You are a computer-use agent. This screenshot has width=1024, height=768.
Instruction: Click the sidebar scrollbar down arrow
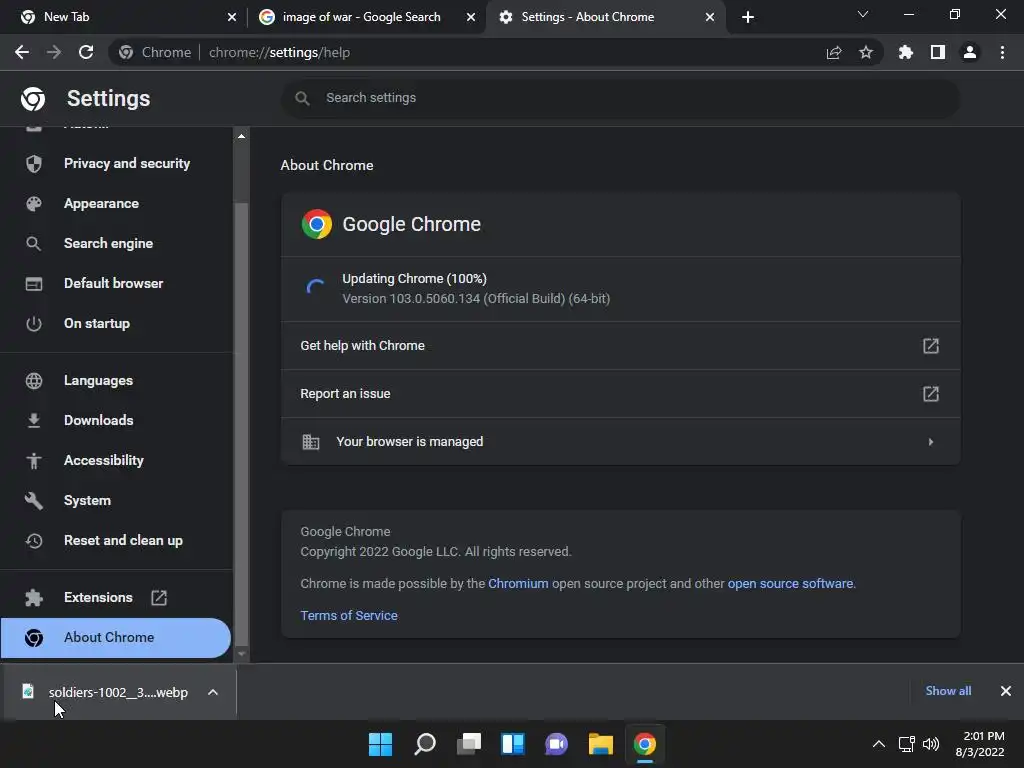click(x=242, y=654)
